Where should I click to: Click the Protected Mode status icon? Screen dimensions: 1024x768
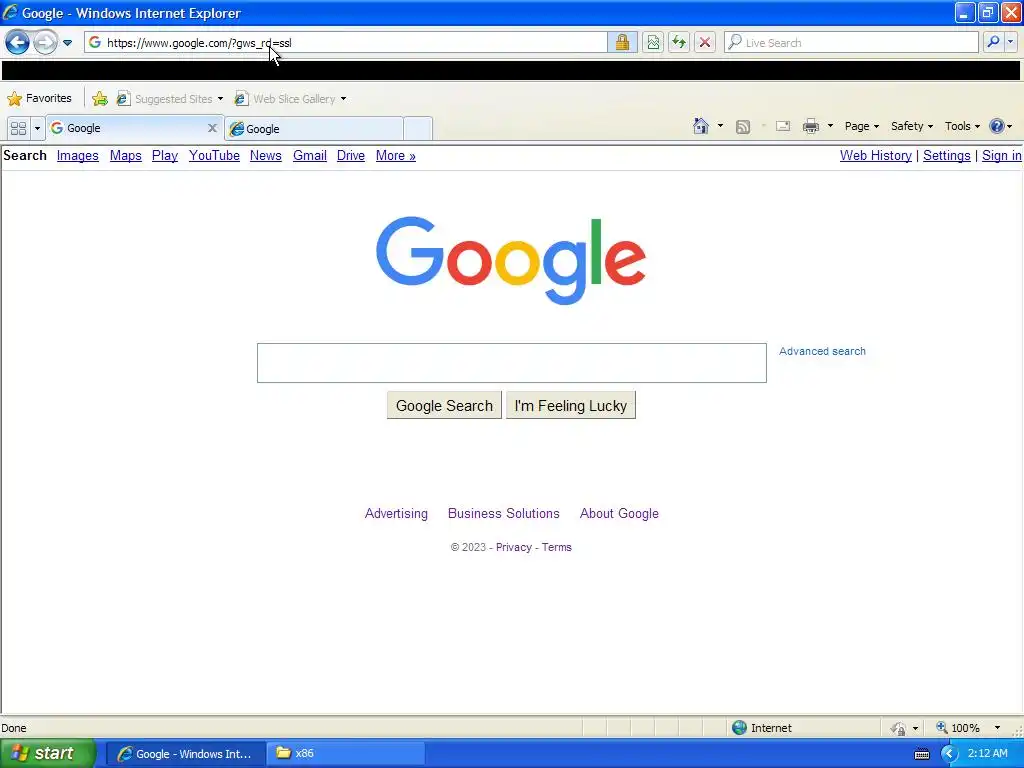[899, 728]
